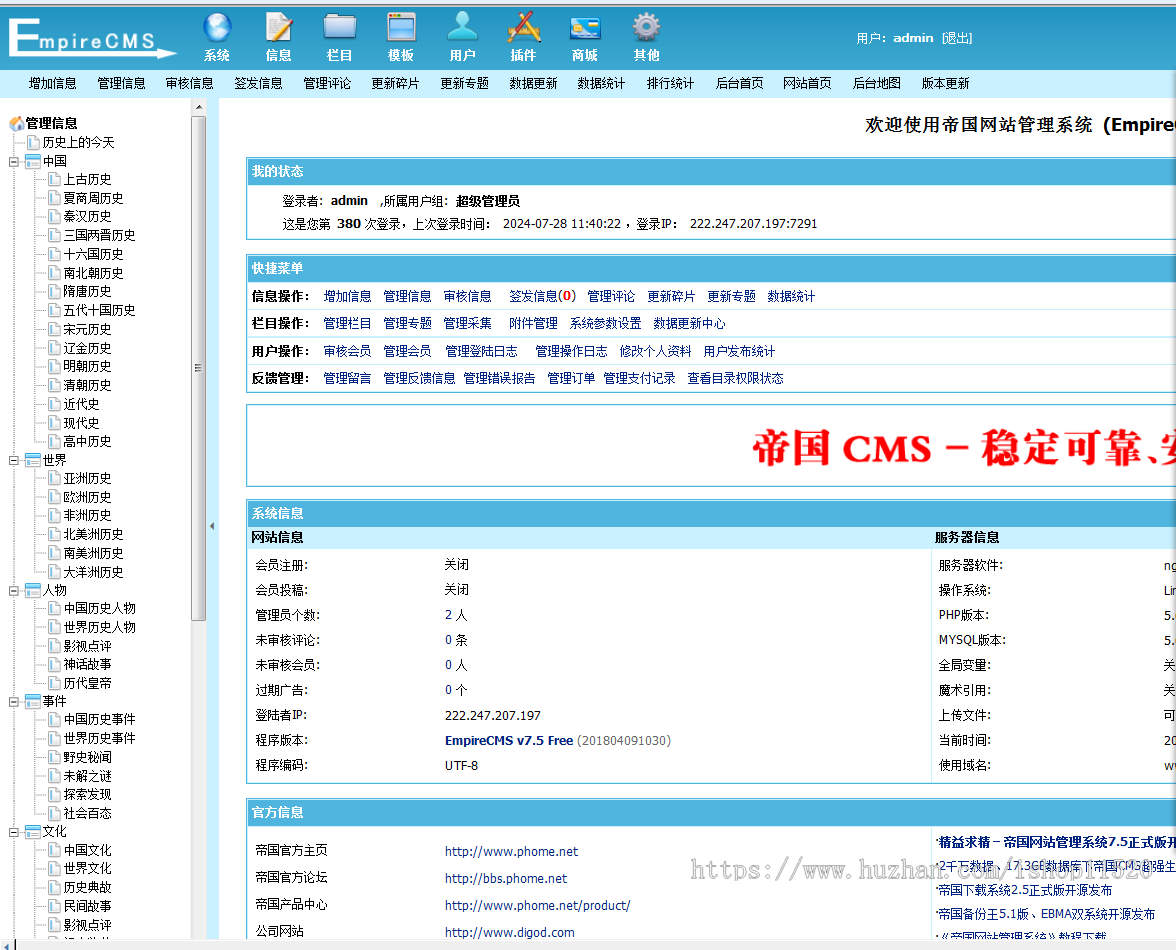Open the 商城 card icon
1176x950 pixels.
585,28
